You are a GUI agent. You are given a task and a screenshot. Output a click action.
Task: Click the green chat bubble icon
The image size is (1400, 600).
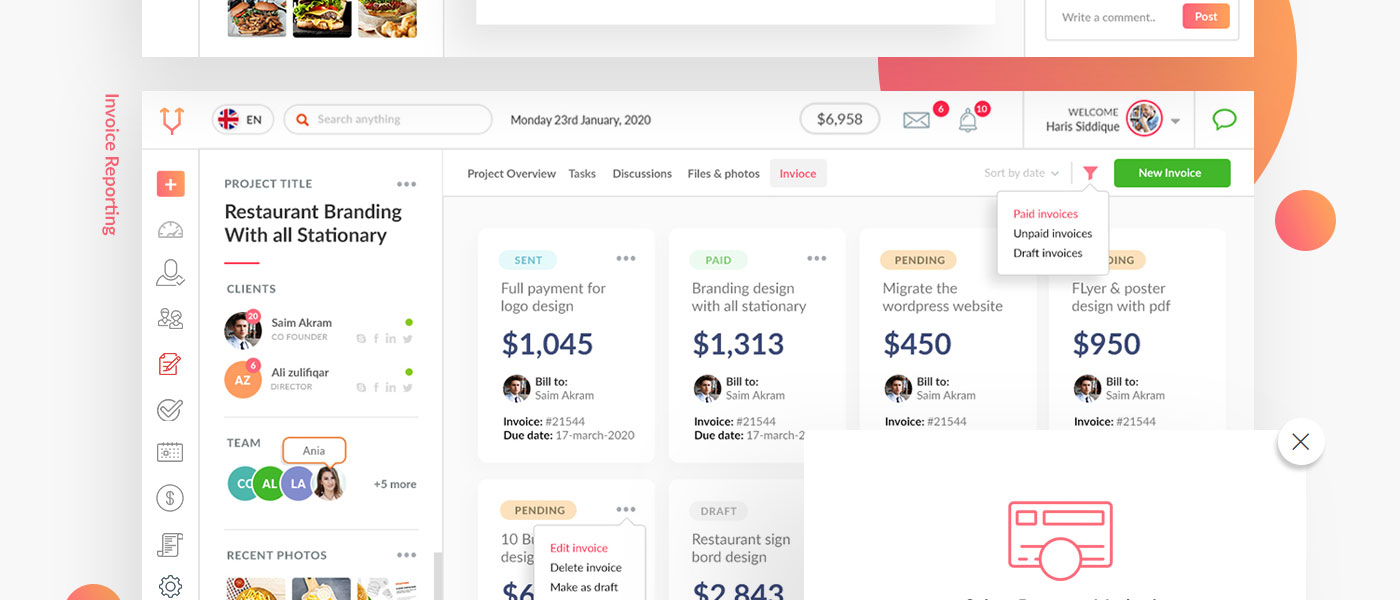click(x=1224, y=120)
